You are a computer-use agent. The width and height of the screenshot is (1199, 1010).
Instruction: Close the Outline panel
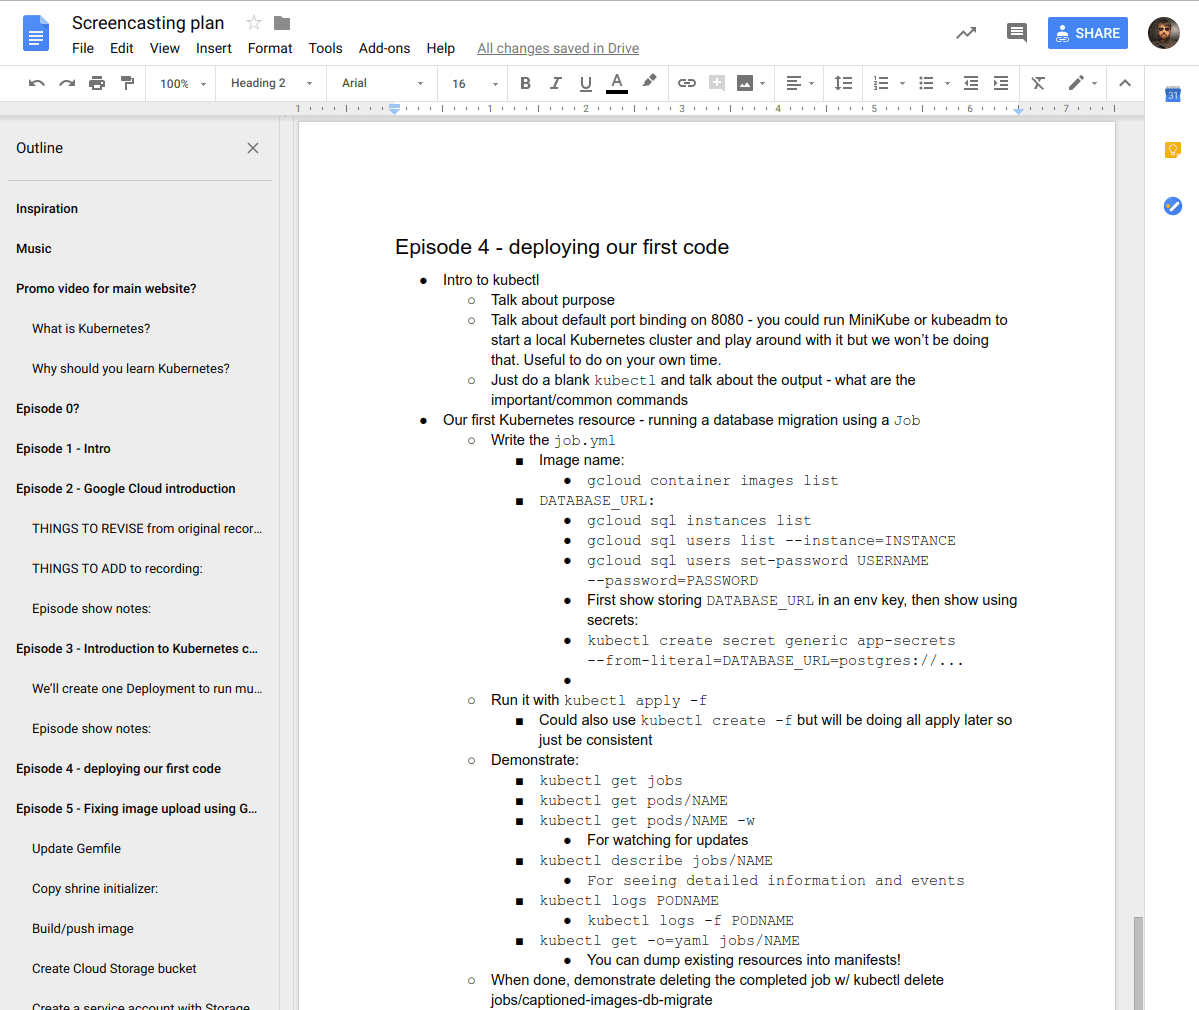(253, 148)
